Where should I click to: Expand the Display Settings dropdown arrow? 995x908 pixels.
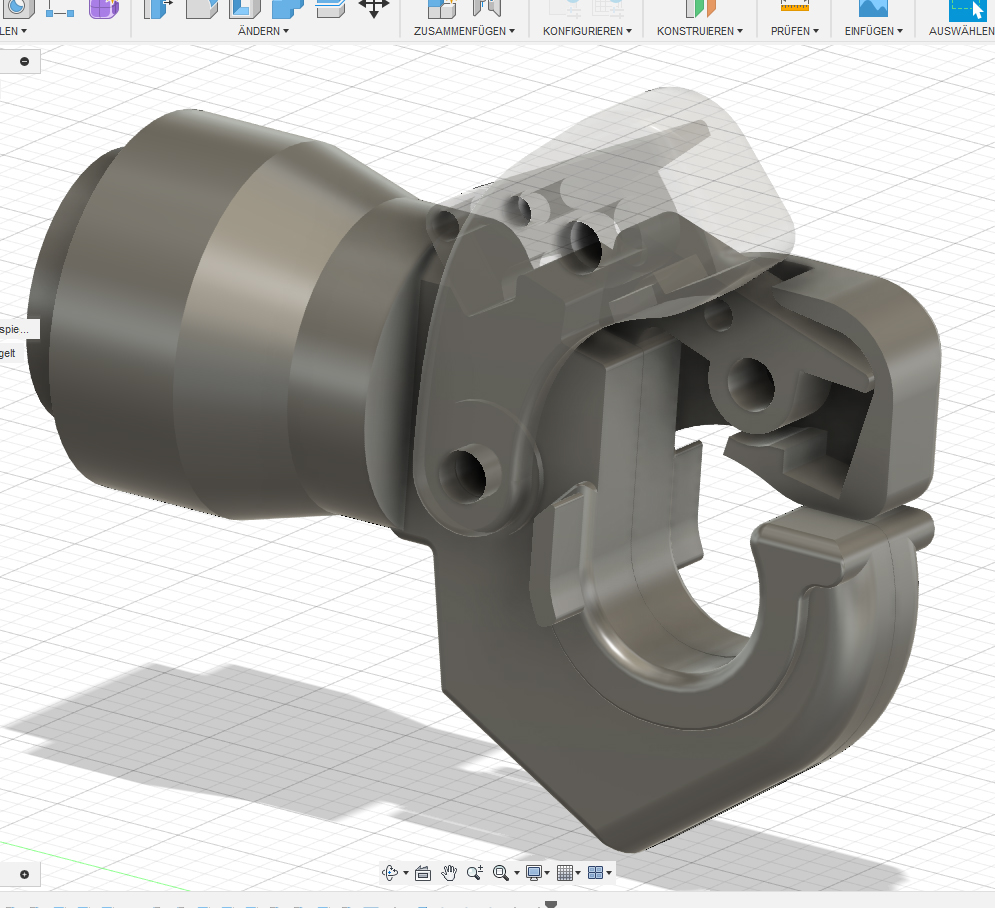click(x=547, y=874)
